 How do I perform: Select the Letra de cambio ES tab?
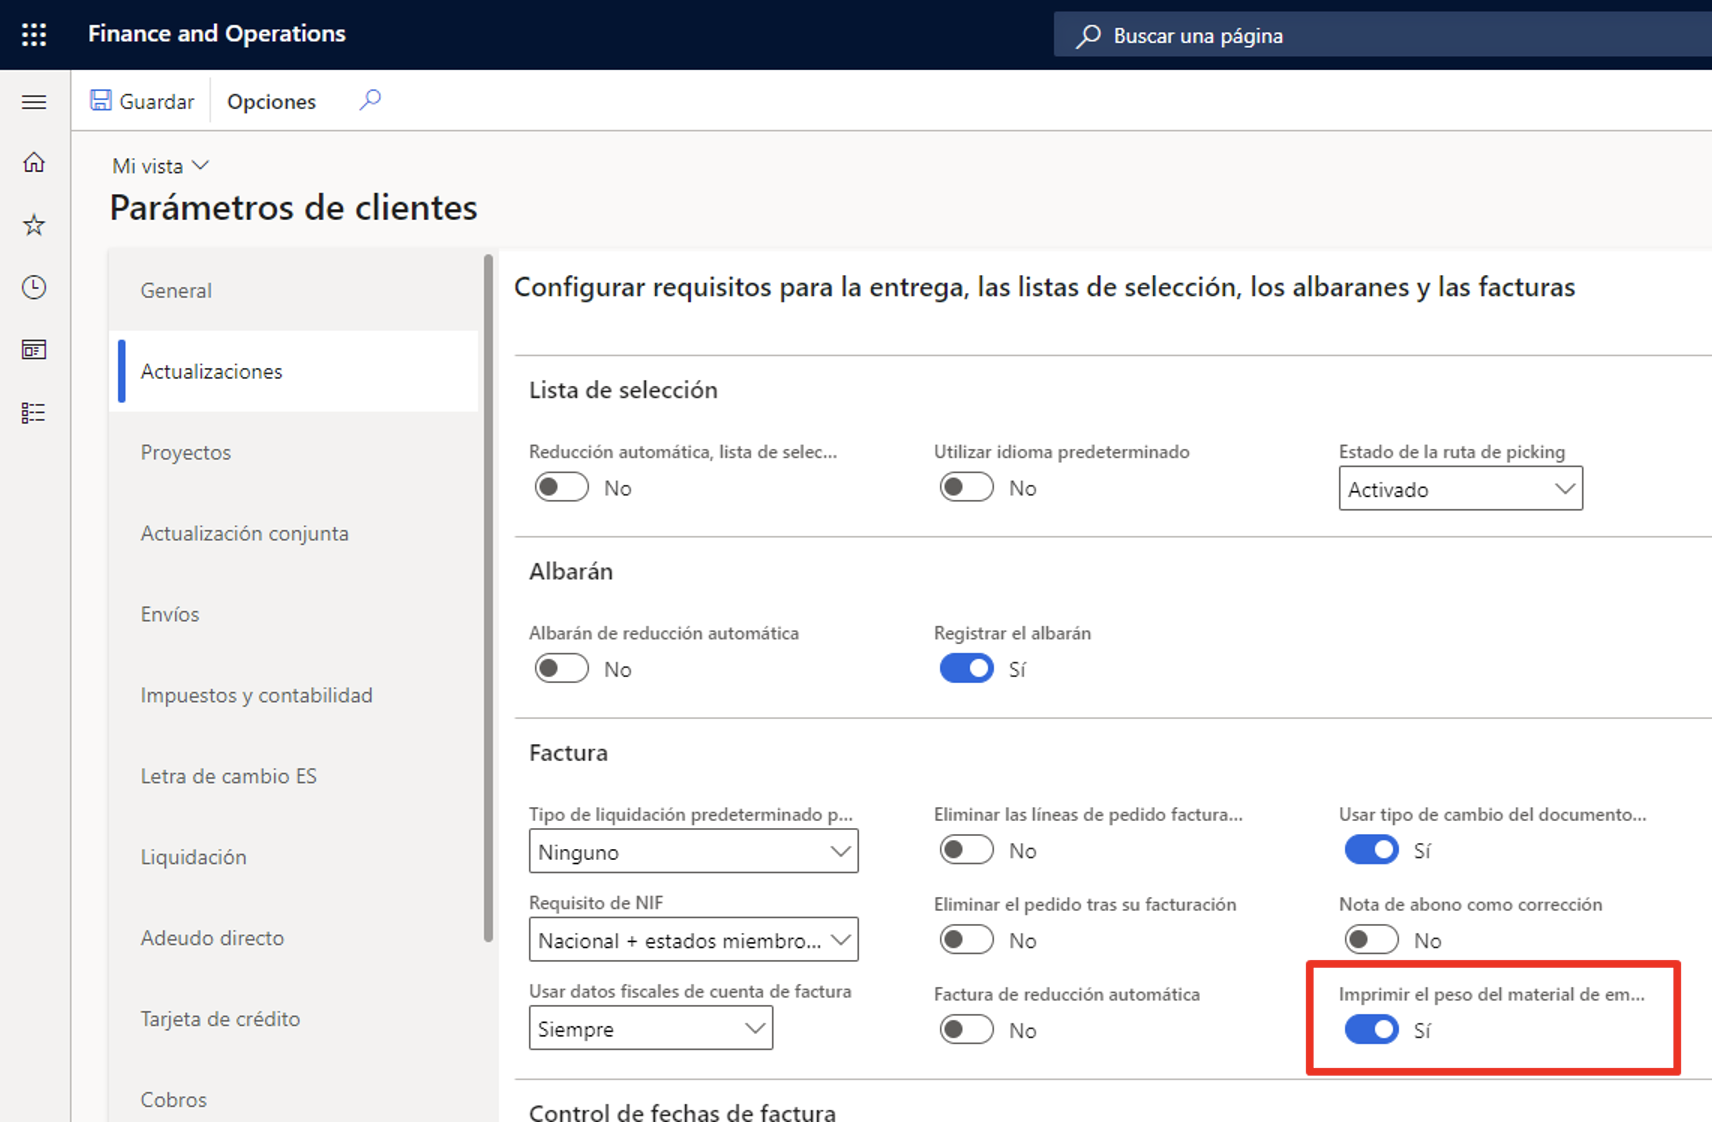point(294,776)
